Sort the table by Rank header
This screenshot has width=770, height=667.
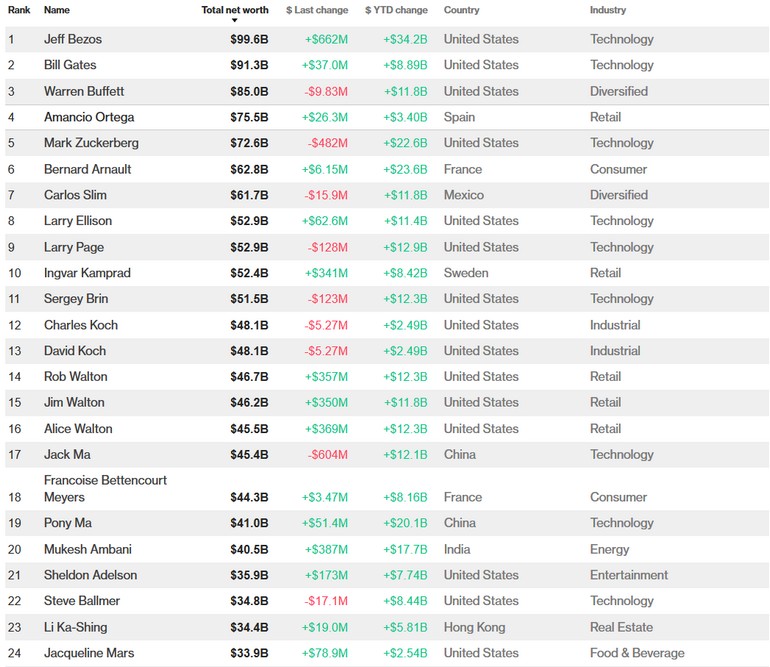[18, 10]
